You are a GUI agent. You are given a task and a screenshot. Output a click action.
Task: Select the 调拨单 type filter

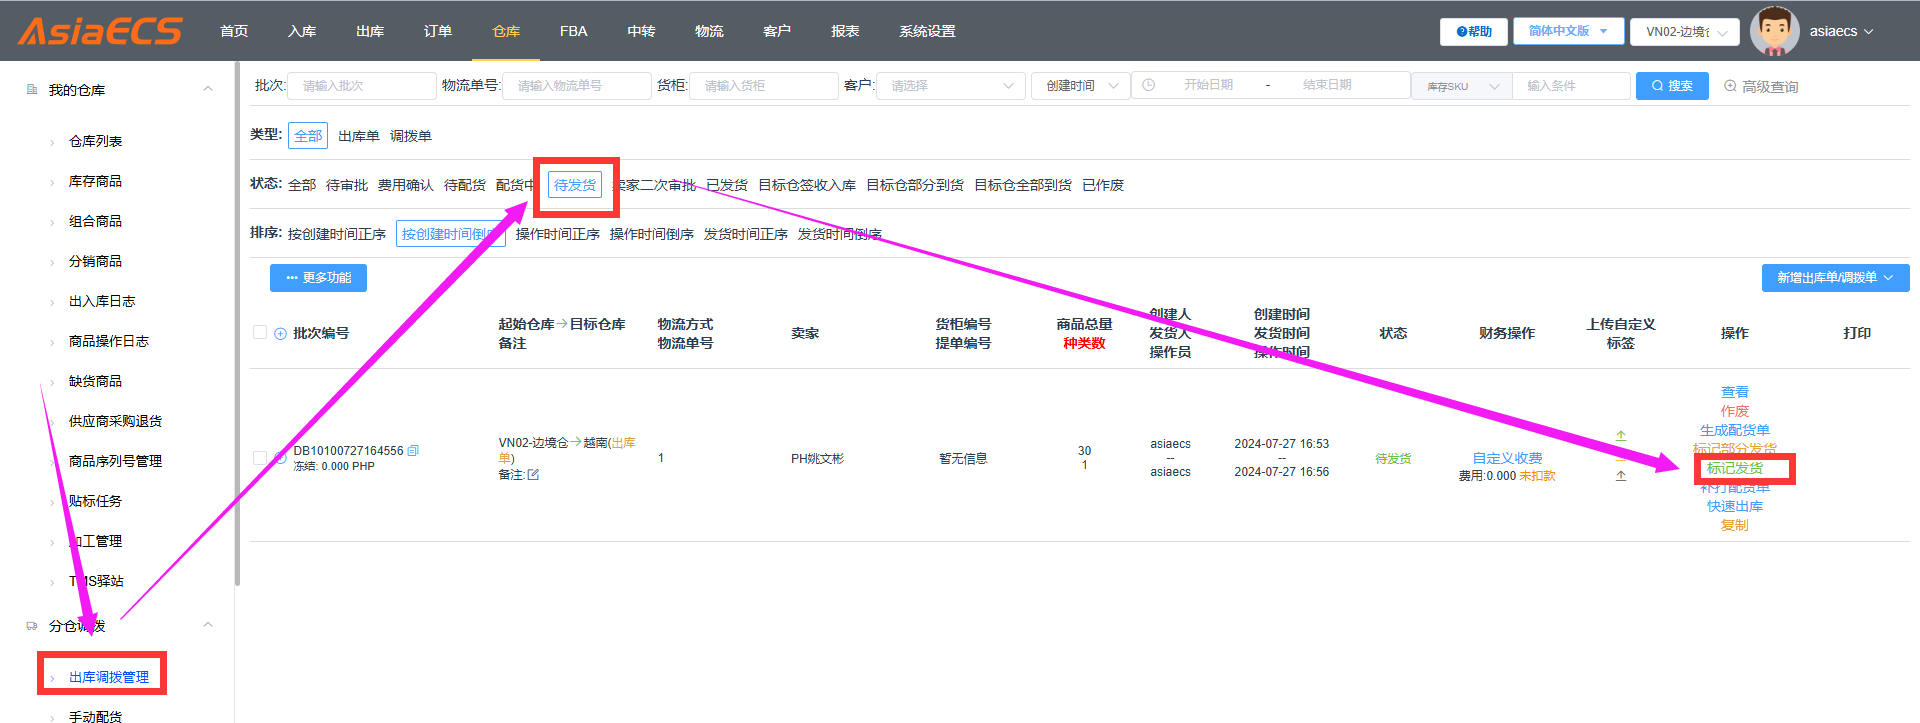[411, 136]
